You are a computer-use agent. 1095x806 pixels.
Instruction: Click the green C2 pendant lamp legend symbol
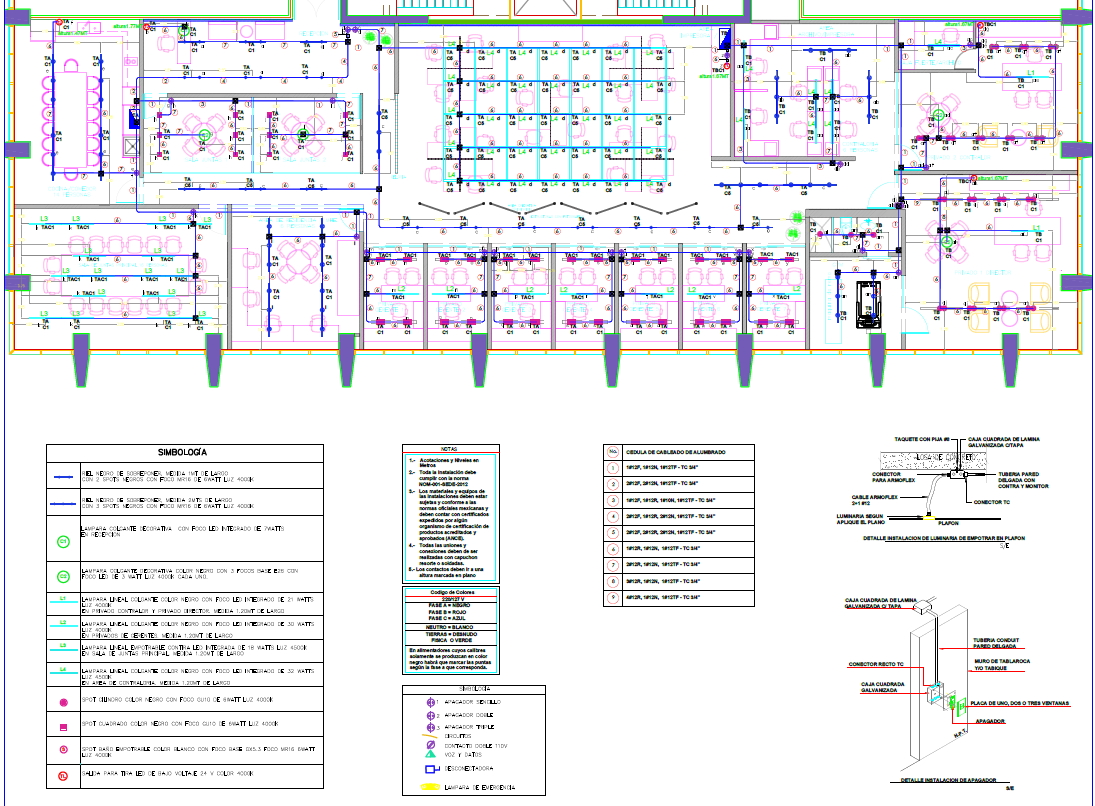click(62, 575)
